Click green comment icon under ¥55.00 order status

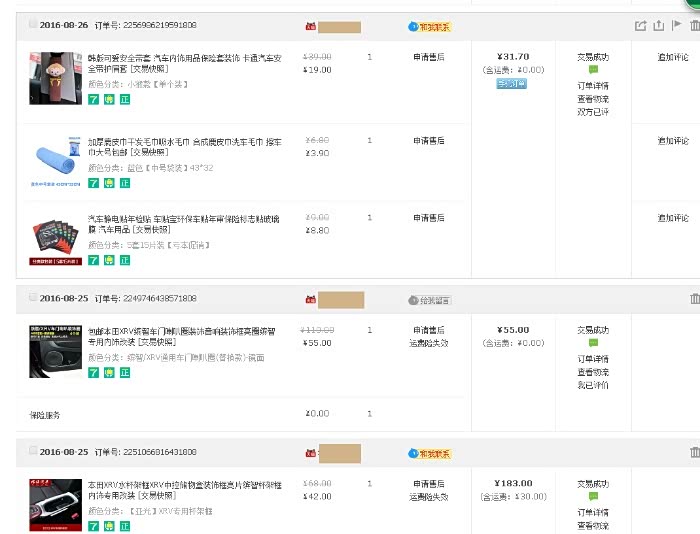592,343
